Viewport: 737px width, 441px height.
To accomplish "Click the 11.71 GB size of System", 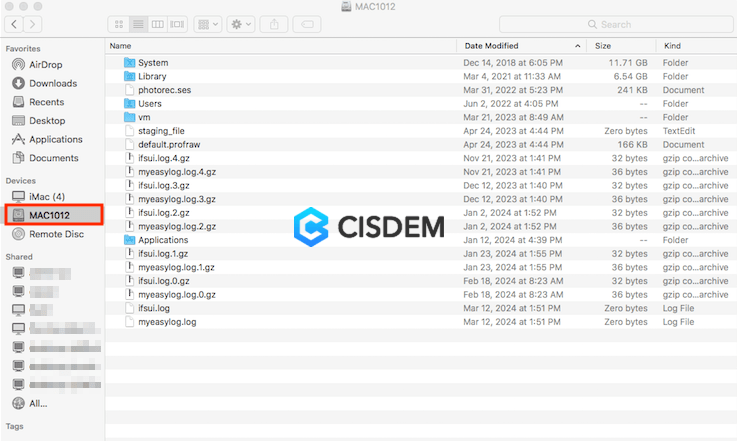I will click(x=628, y=63).
